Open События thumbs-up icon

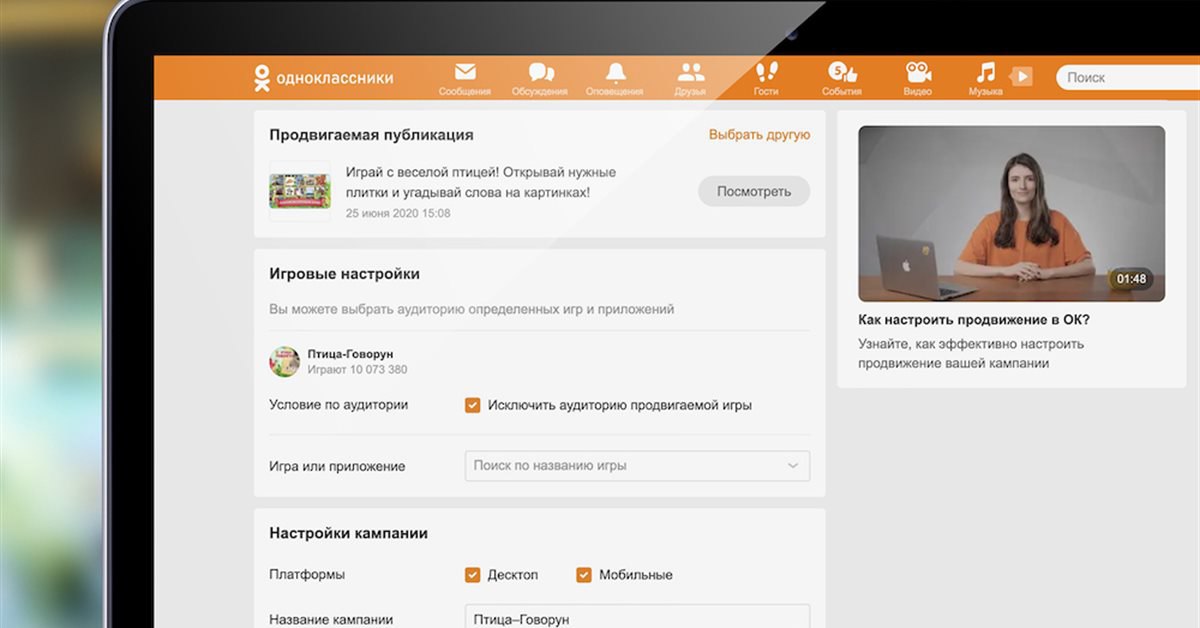coord(842,72)
